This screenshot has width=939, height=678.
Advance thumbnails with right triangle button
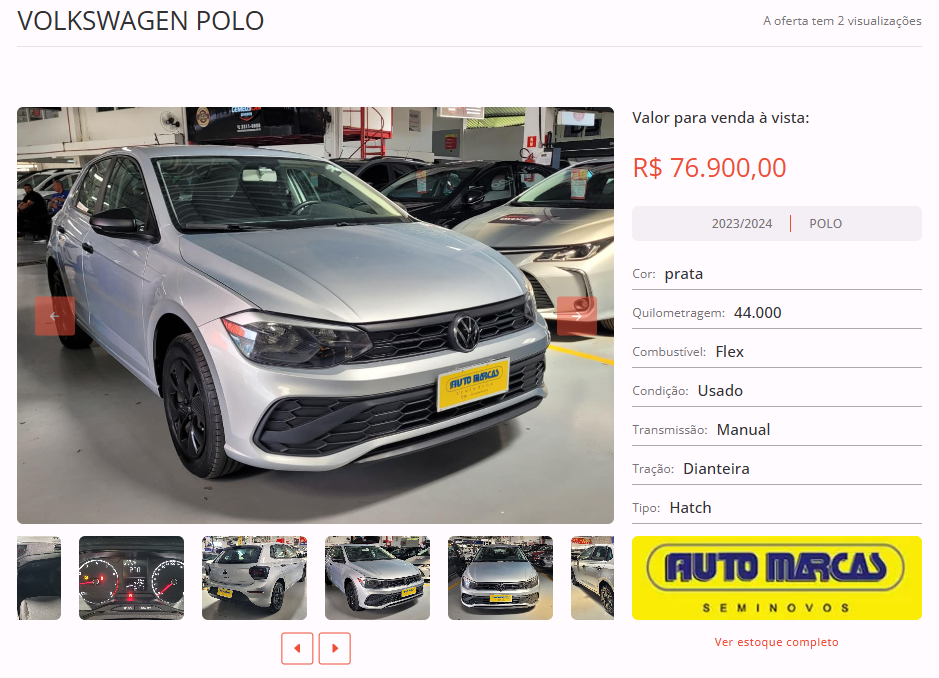pyautogui.click(x=335, y=648)
